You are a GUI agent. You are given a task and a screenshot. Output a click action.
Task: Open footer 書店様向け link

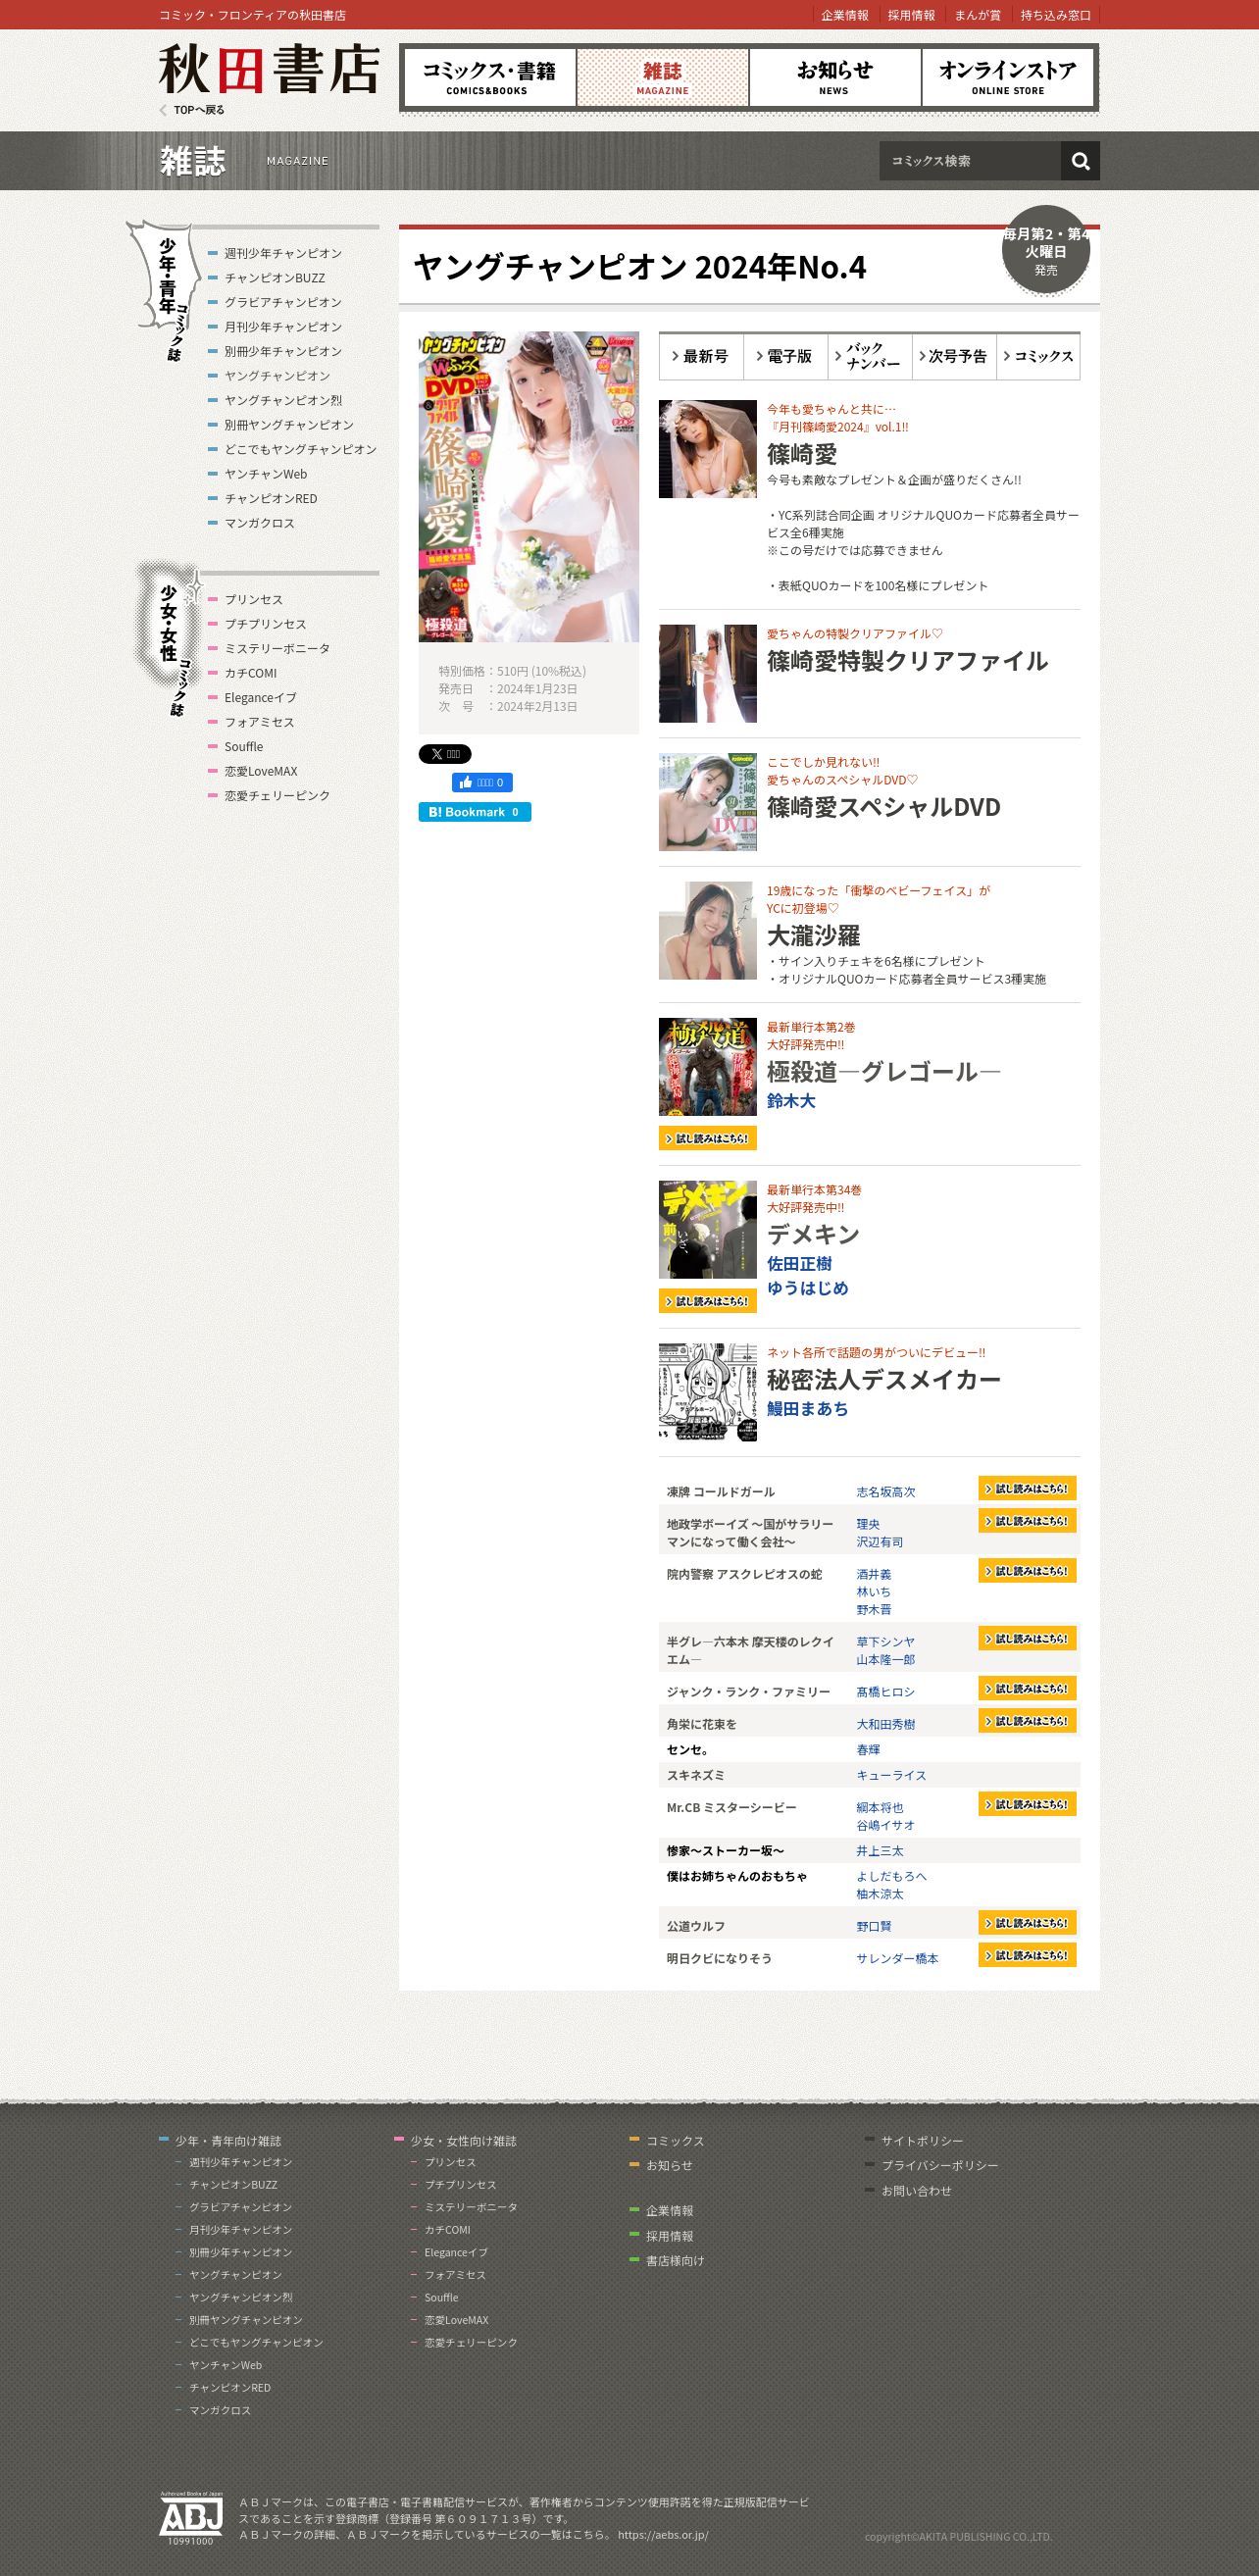click(675, 2261)
